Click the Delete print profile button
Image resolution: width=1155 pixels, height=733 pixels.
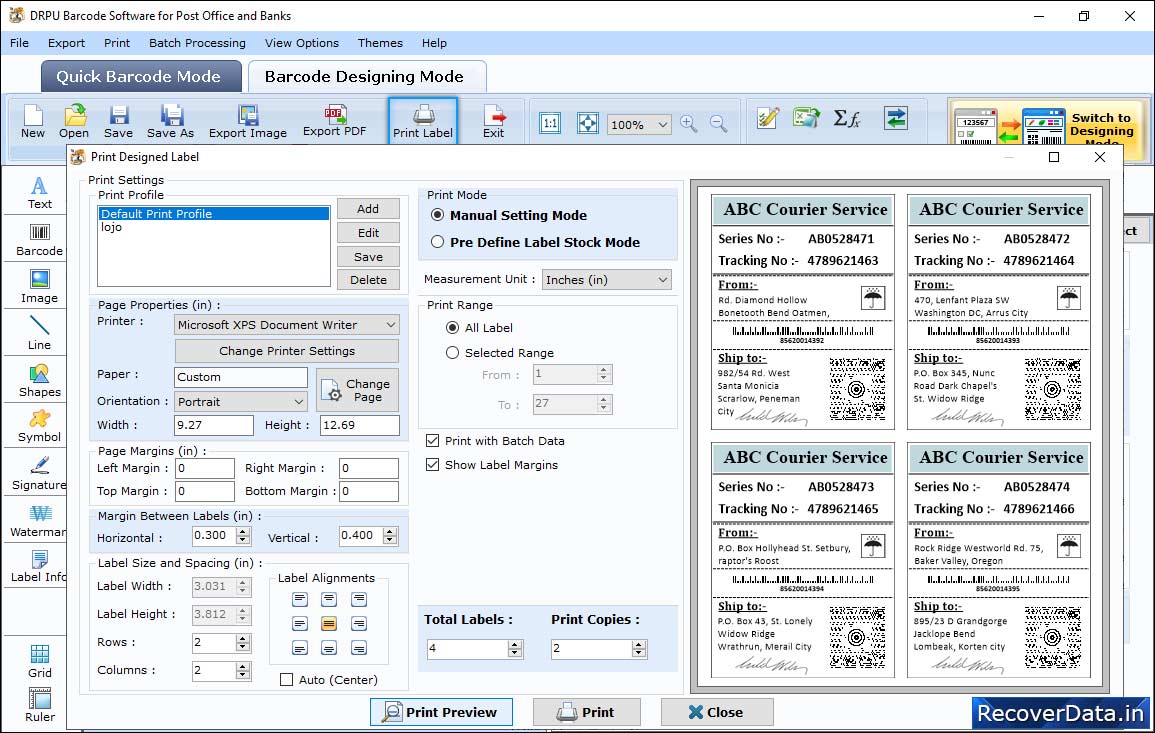pyautogui.click(x=368, y=280)
